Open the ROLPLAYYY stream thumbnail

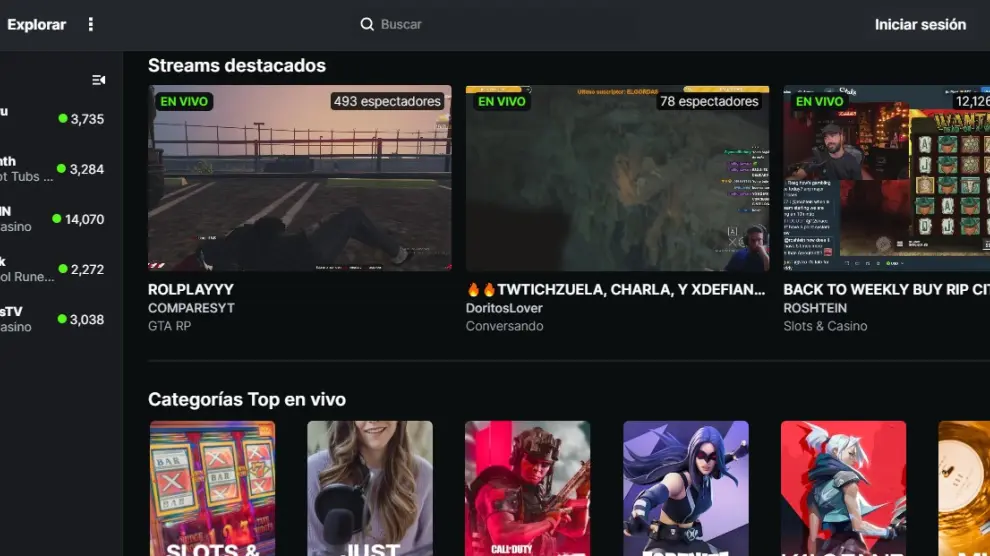pyautogui.click(x=299, y=178)
